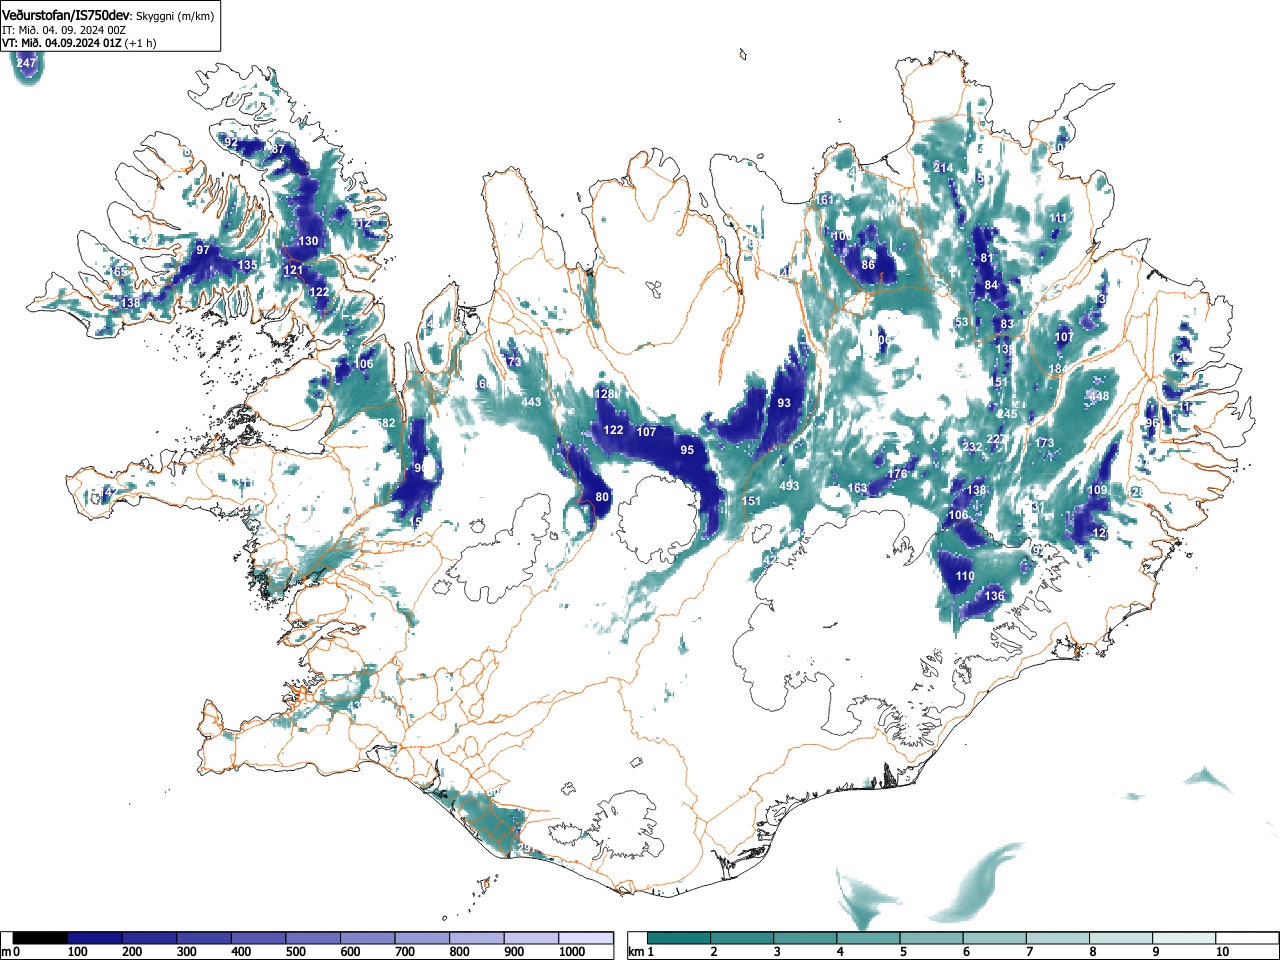The width and height of the screenshot is (1280, 960).
Task: Click the visibility value 111 in the northeast
Action: point(1058,218)
